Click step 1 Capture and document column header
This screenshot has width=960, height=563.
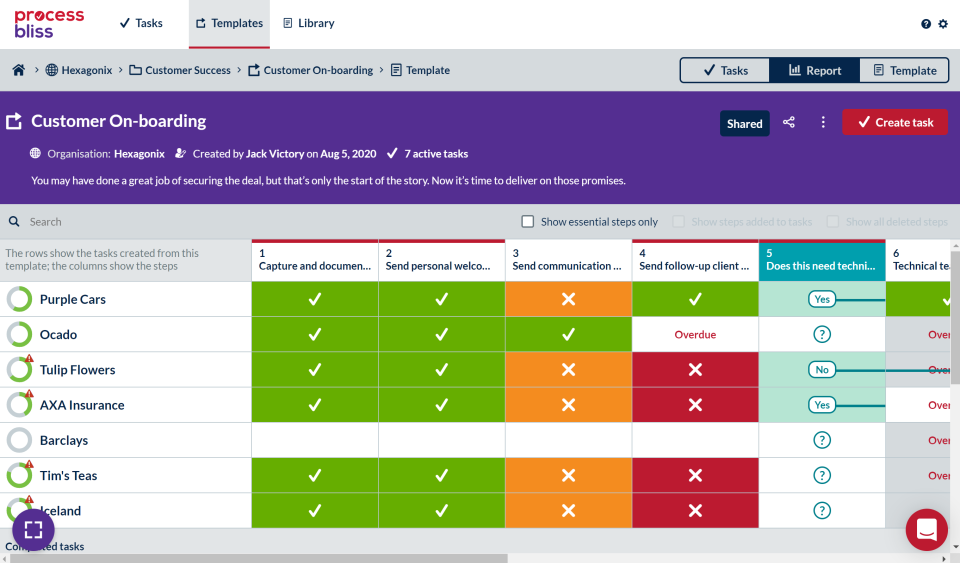tap(315, 260)
